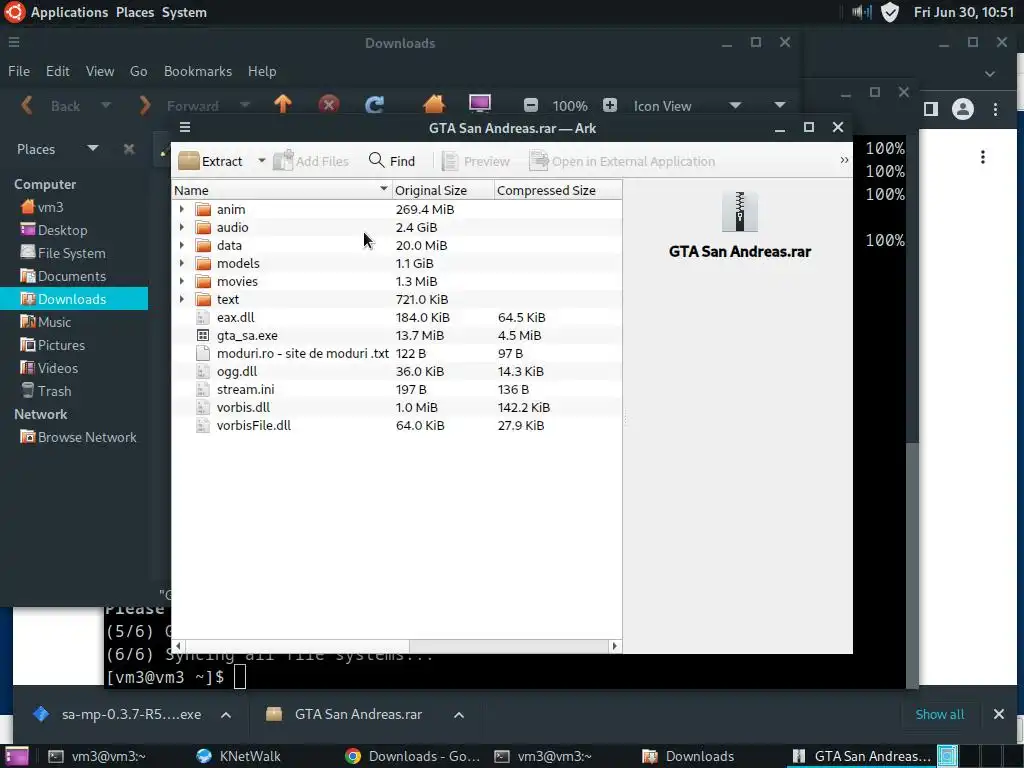Open Pictures folder in sidebar
The height and width of the screenshot is (768, 1024).
coord(52,345)
